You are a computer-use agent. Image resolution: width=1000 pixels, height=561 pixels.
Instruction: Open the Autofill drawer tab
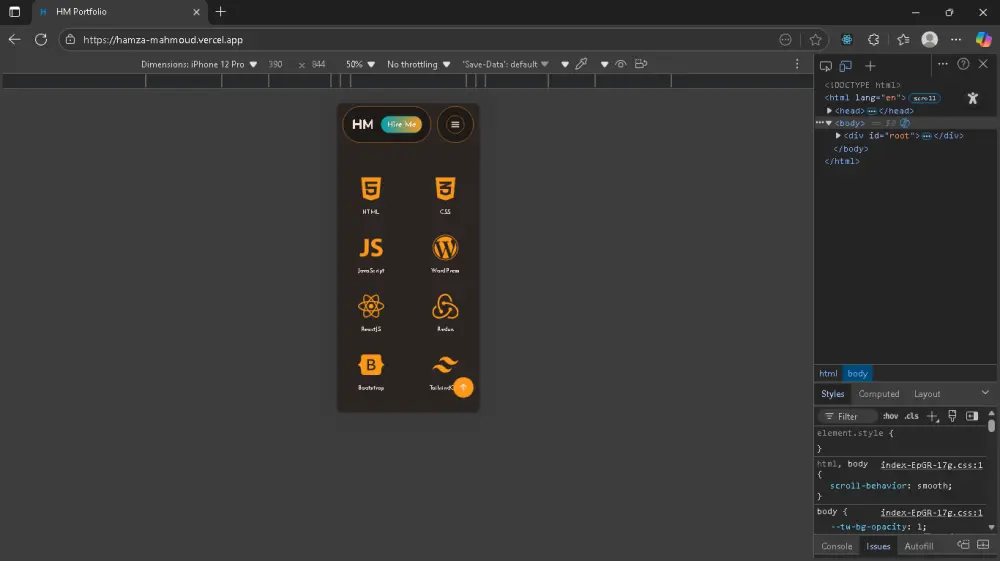(918, 546)
